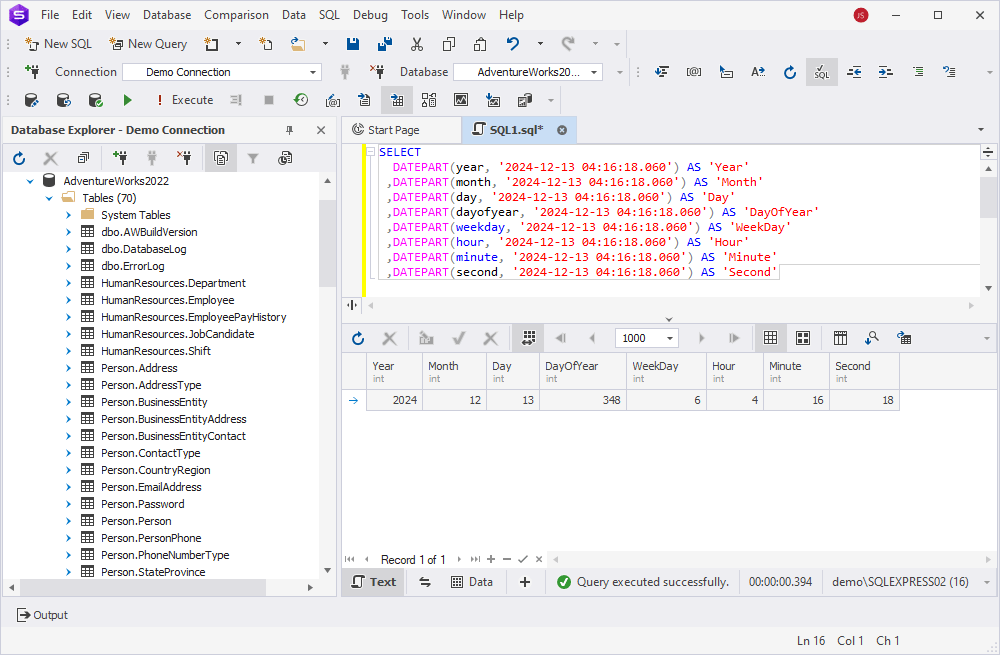This screenshot has height=655, width=1000.
Task: Switch to Grid View in results
Action: tap(770, 339)
